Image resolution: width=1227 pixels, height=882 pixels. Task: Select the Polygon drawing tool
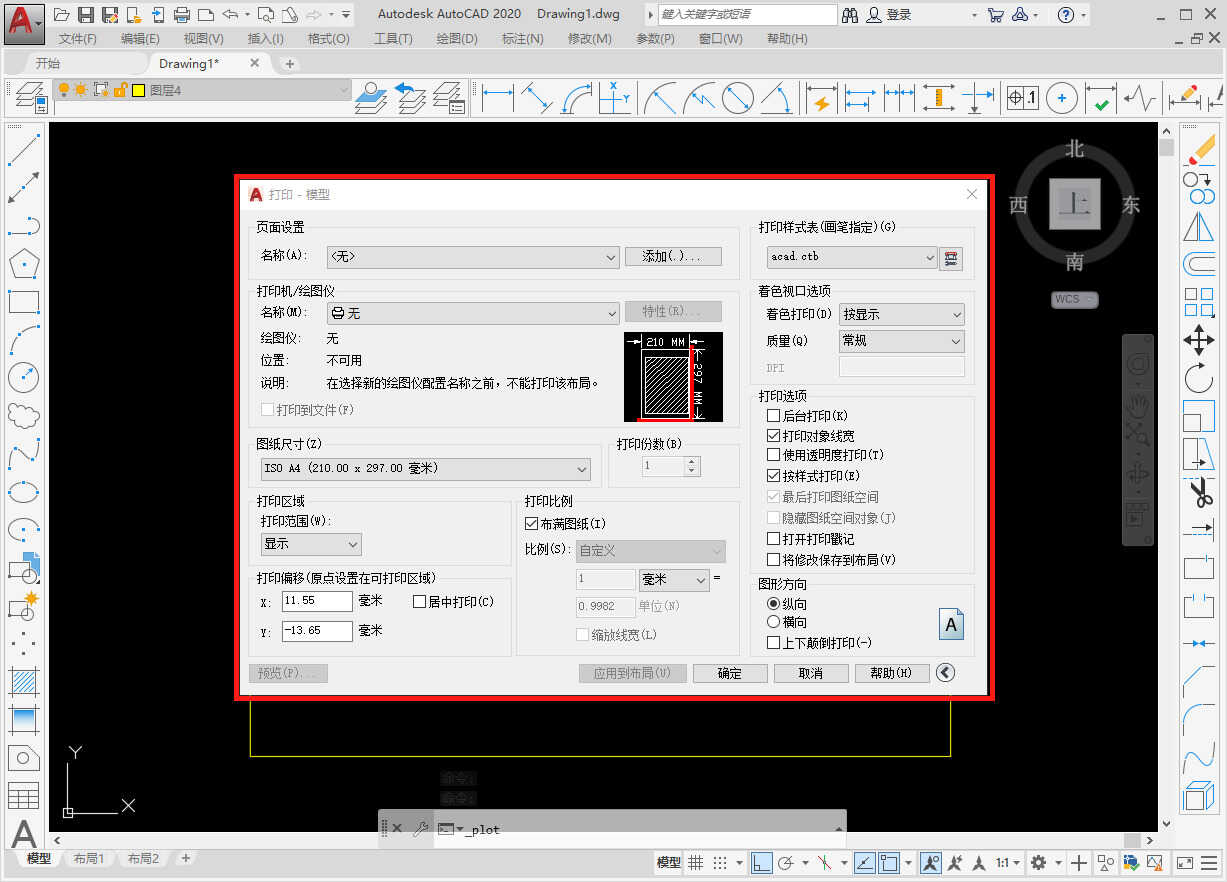point(23,264)
